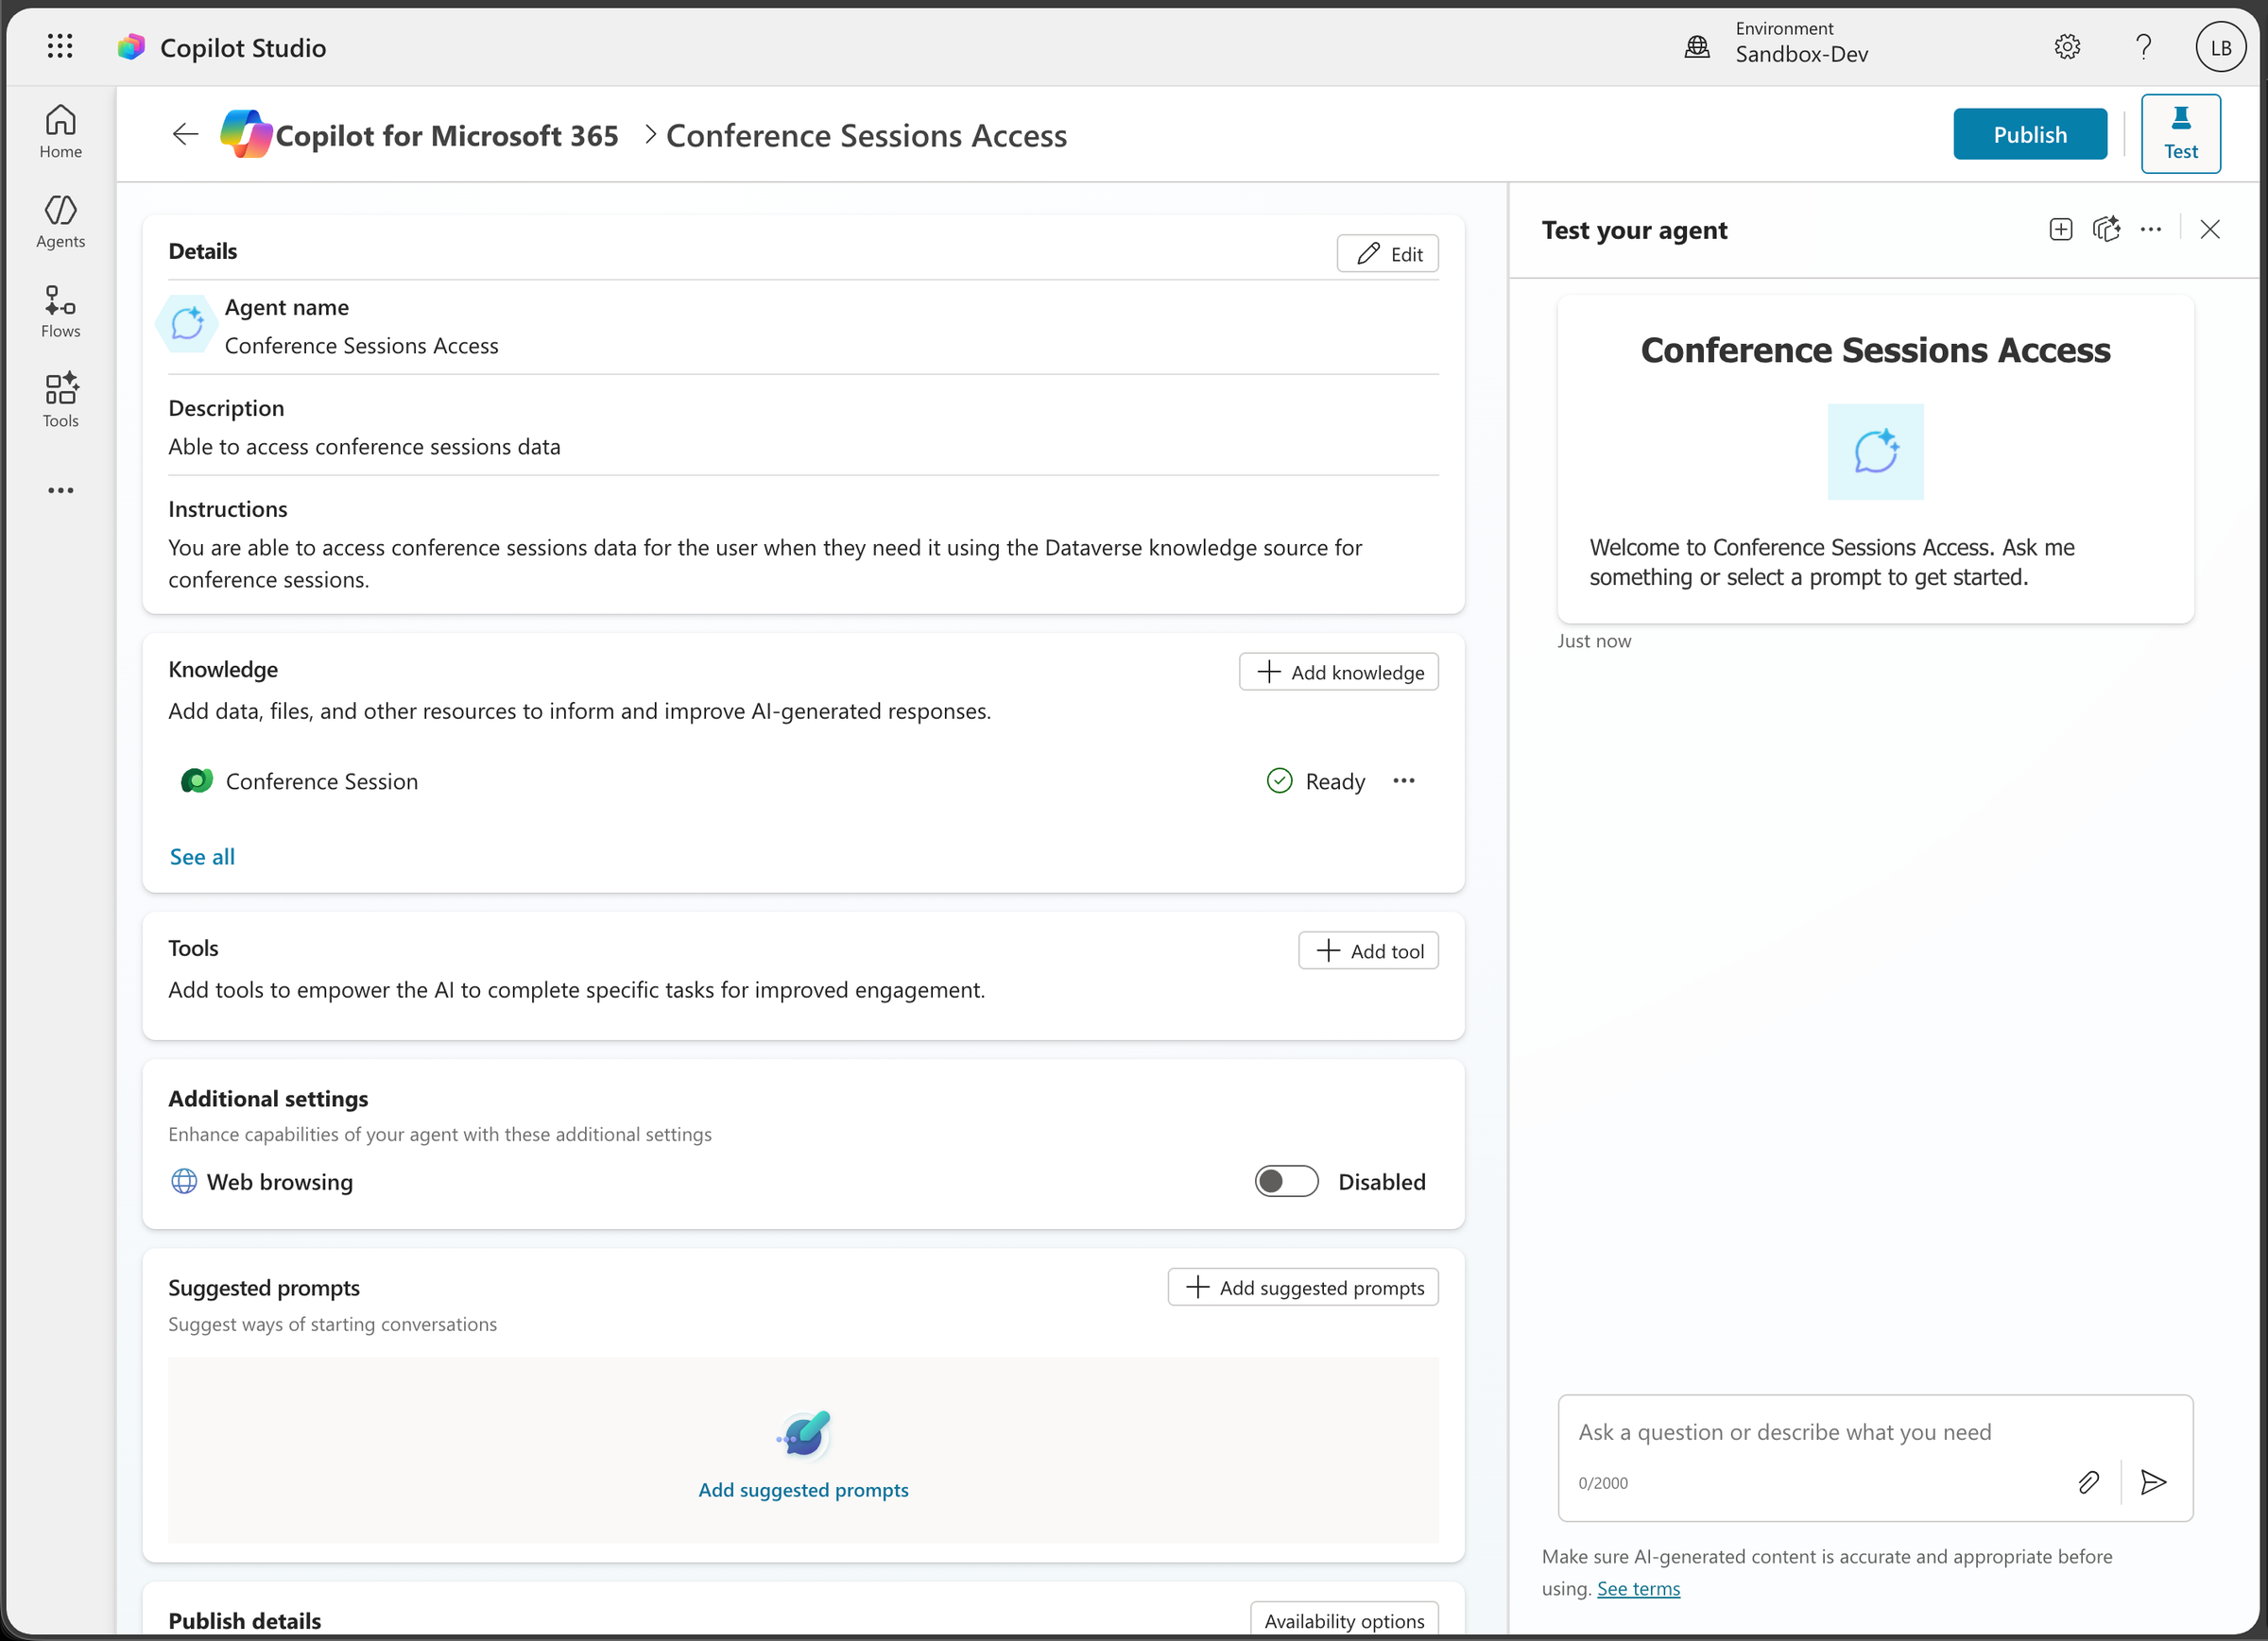The image size is (2268, 1641).
Task: Open more options for Conference Session knowledge
Action: pos(1404,781)
